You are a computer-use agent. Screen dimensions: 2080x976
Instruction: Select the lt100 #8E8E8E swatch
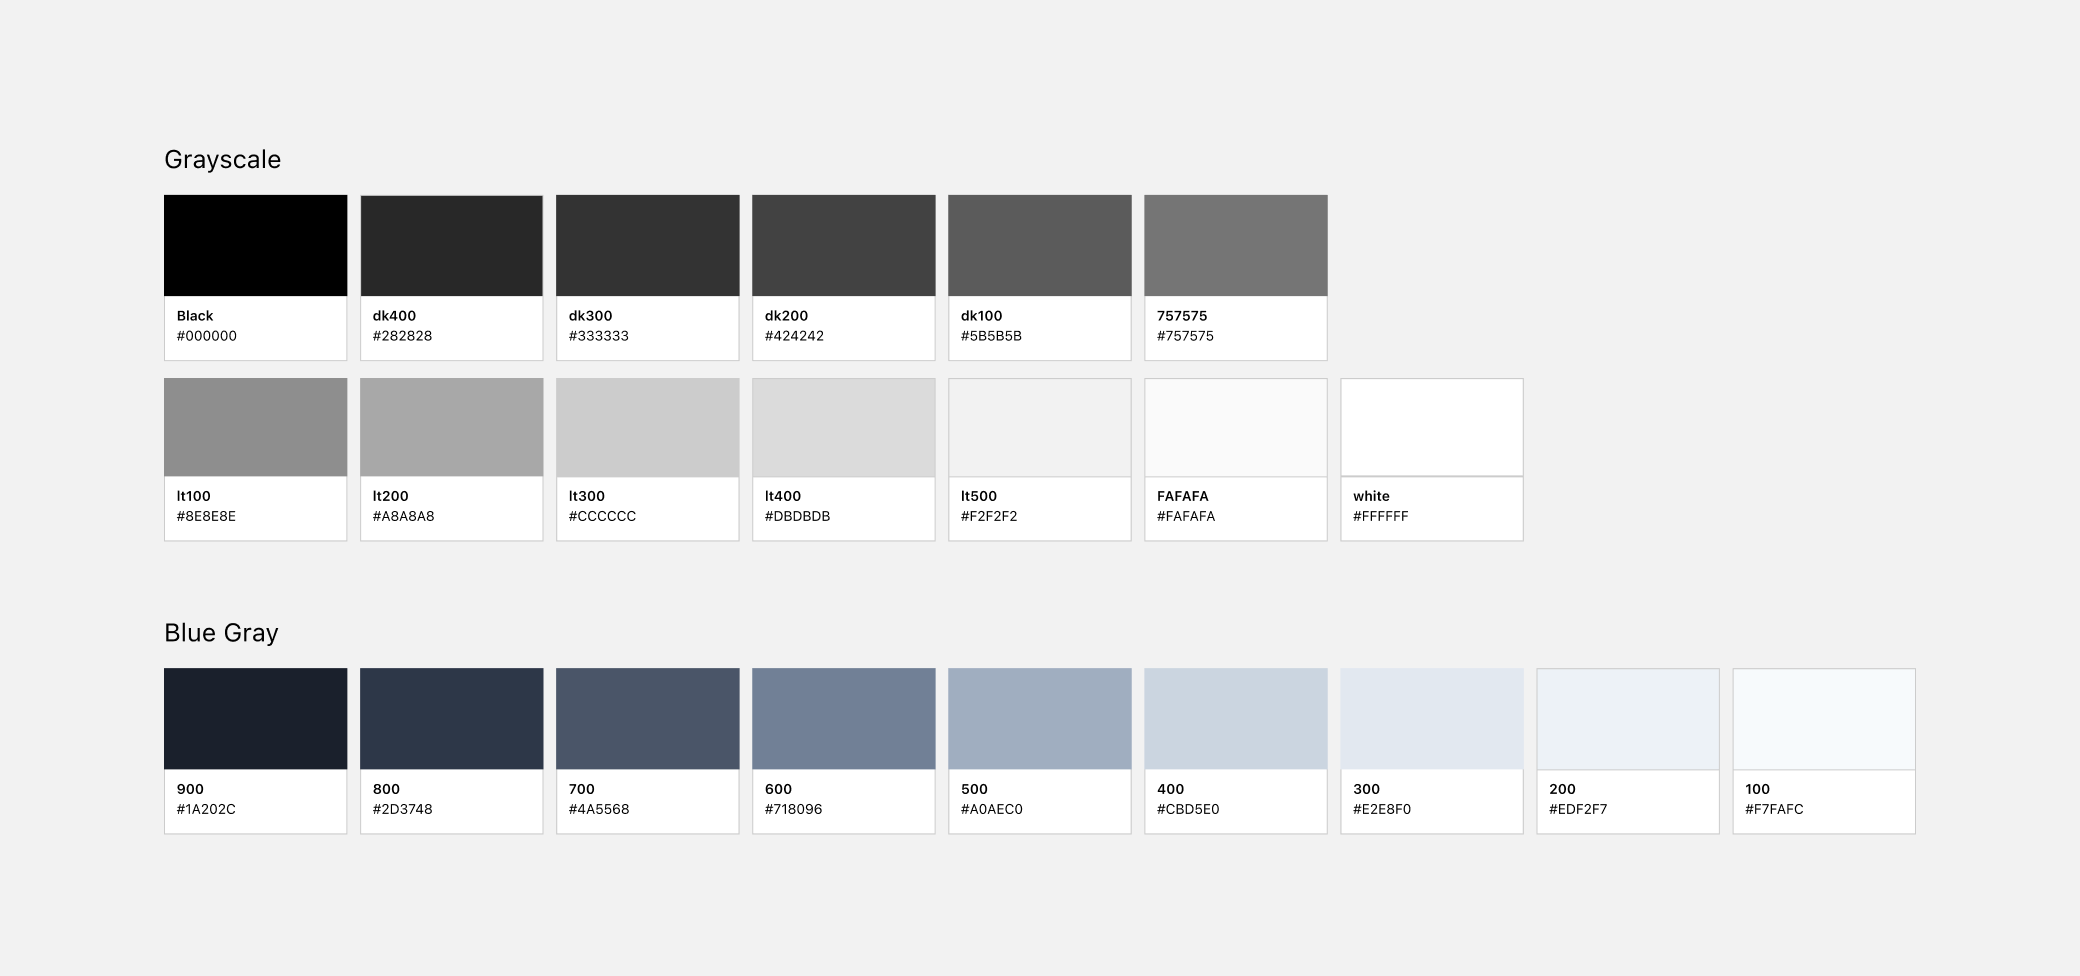255,428
